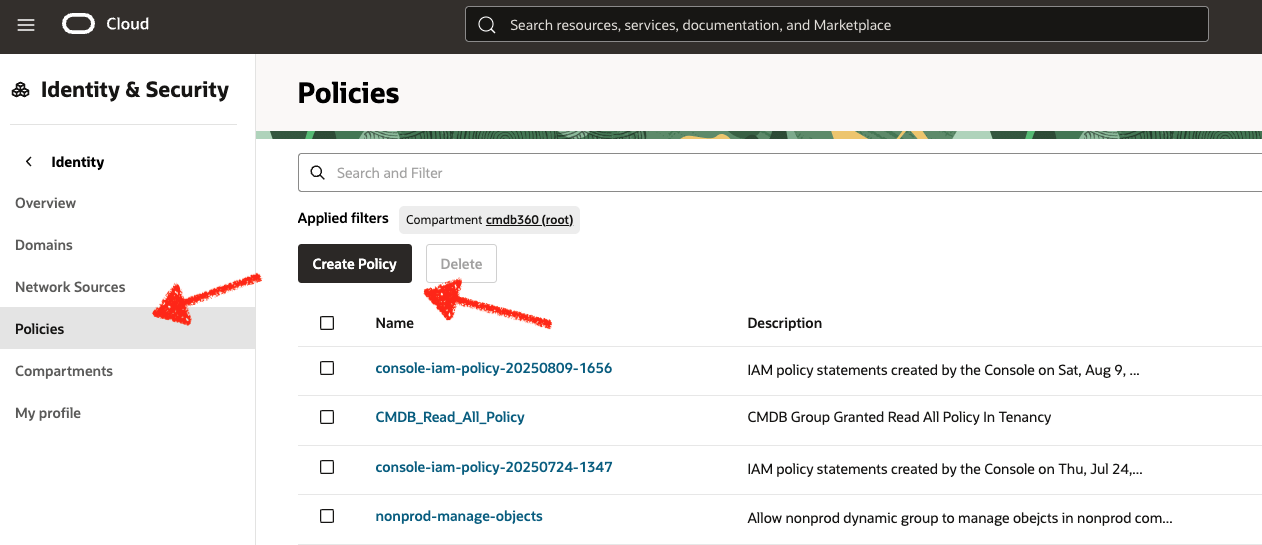Select Policies in the sidebar

(x=127, y=328)
